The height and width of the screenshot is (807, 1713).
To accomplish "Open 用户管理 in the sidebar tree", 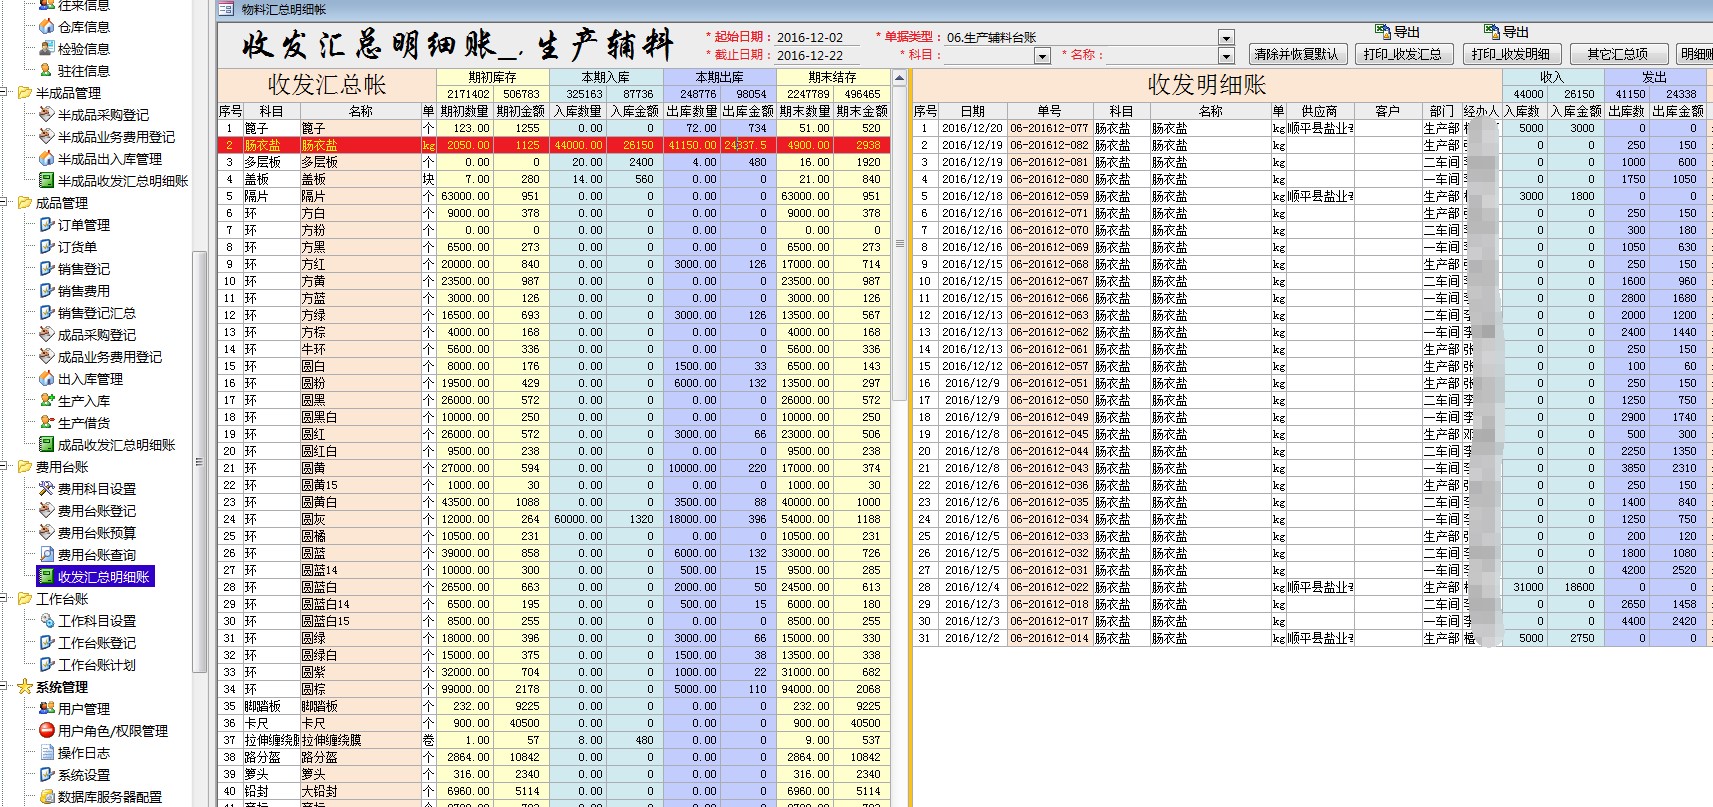I will click(84, 709).
